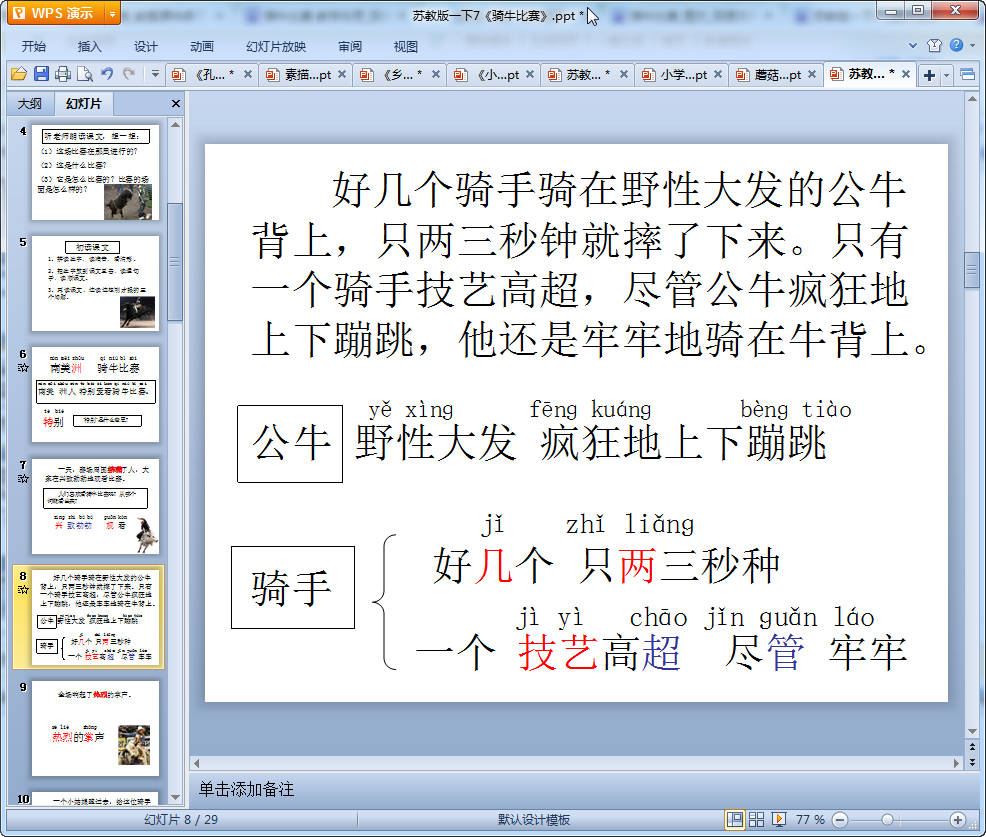Click the 公牛 text box on slide
Image resolution: width=986 pixels, height=837 pixels.
[x=290, y=443]
